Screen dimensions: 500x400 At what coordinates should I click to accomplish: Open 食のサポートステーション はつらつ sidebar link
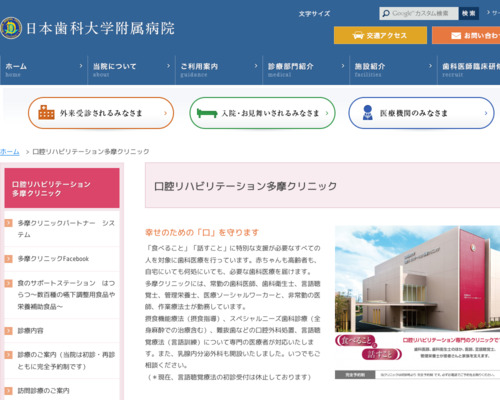[66, 295]
